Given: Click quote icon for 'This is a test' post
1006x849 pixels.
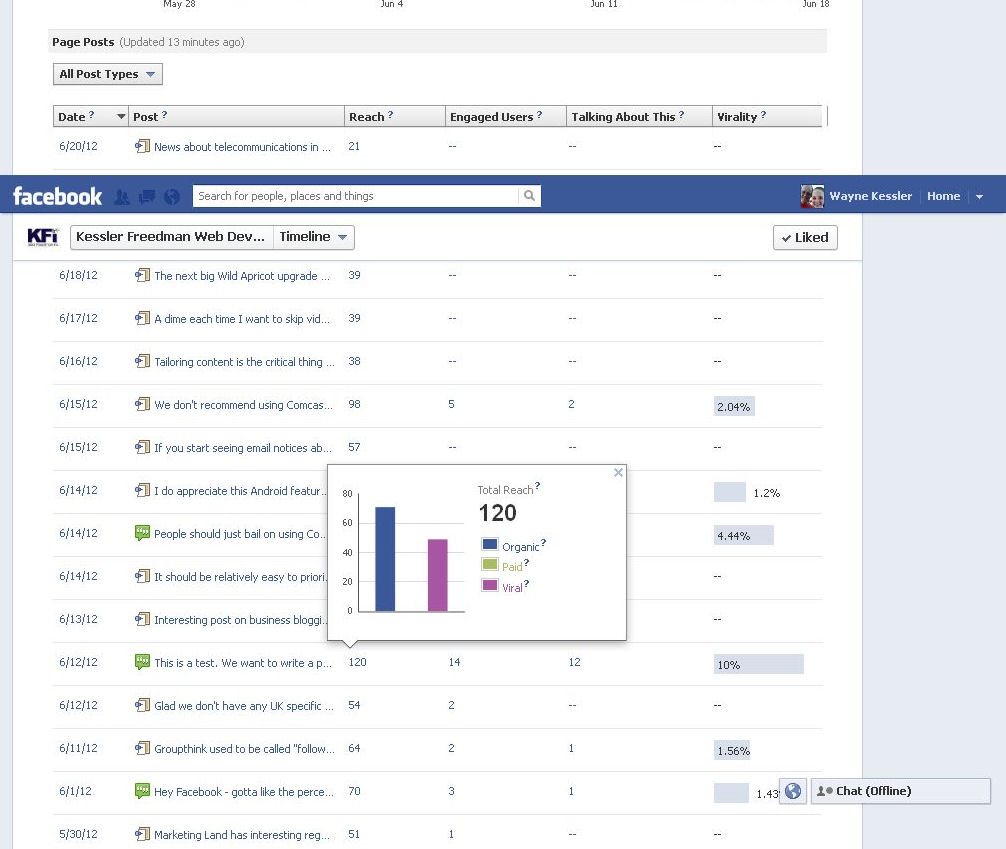Looking at the screenshot, I should 142,662.
